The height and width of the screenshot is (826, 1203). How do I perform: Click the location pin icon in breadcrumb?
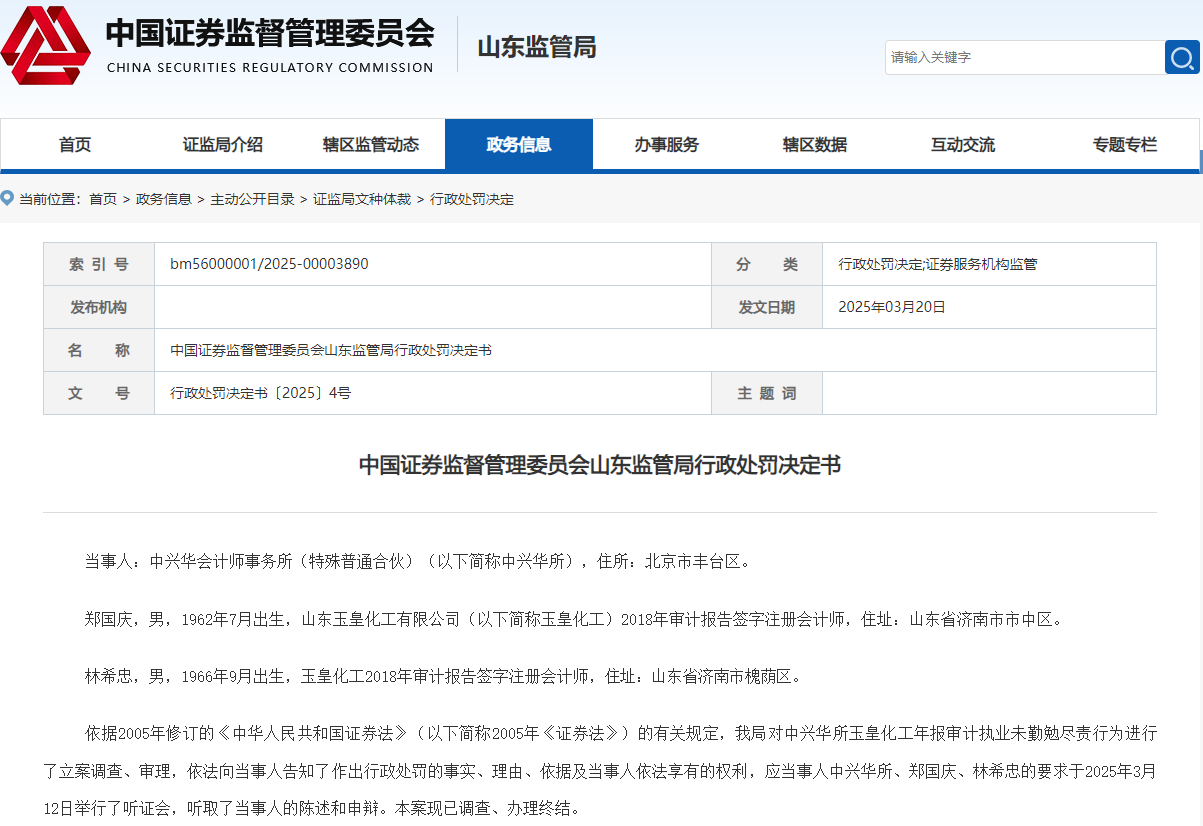pyautogui.click(x=8, y=198)
